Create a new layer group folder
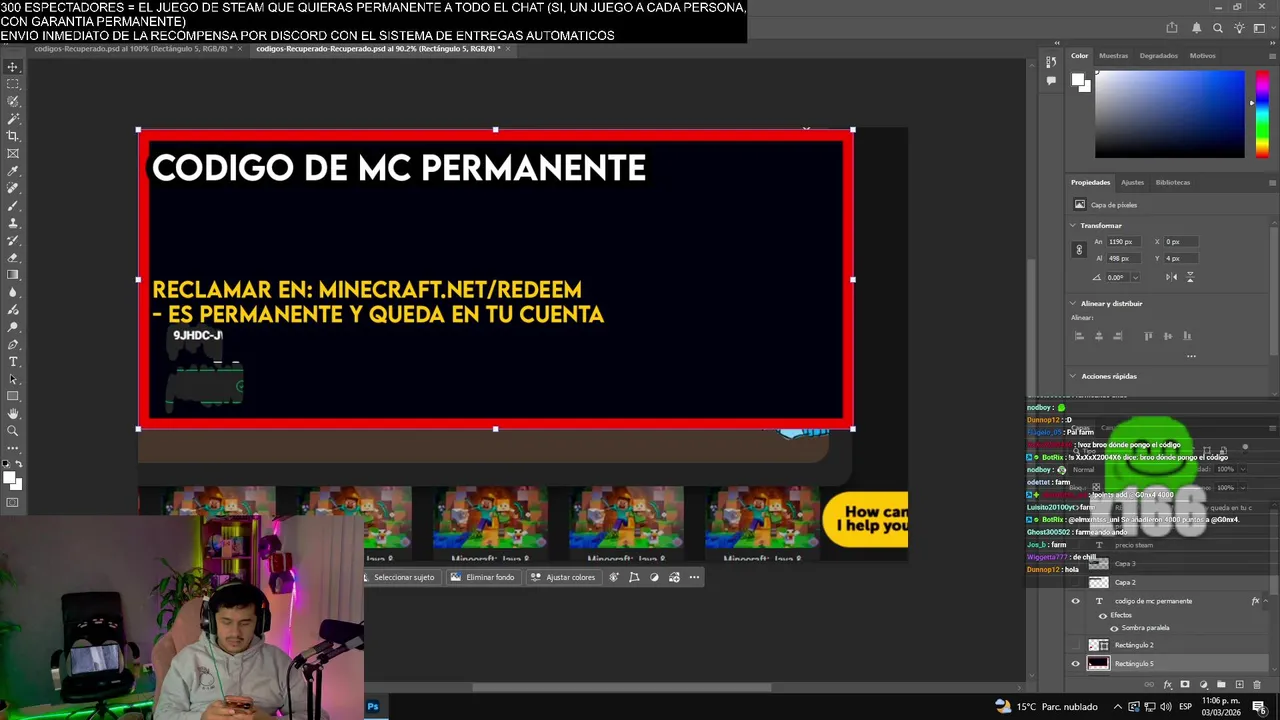 pyautogui.click(x=1221, y=685)
